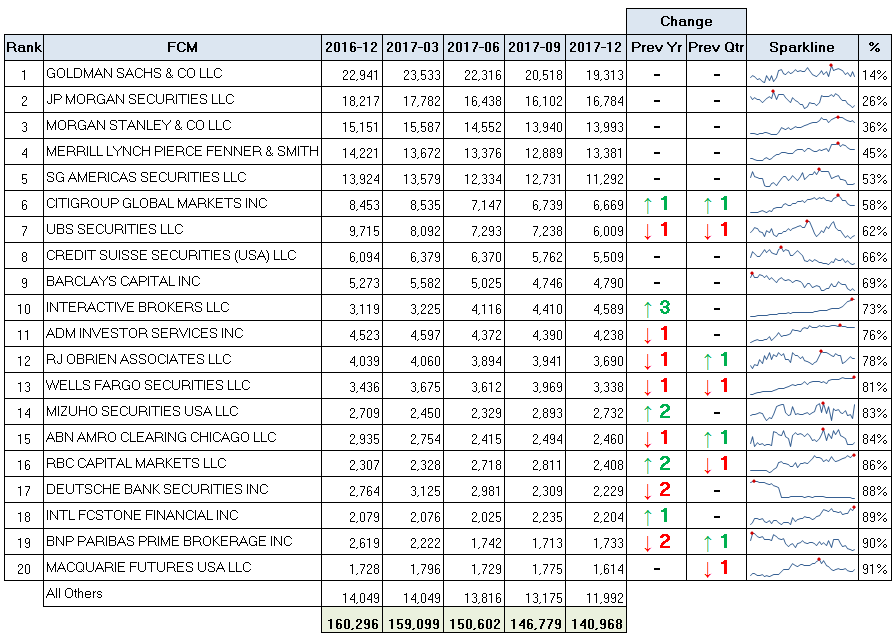Select MERRILL LYNCH PIERCE FENNER & SMITH cell
The image size is (894, 636).
tap(182, 152)
